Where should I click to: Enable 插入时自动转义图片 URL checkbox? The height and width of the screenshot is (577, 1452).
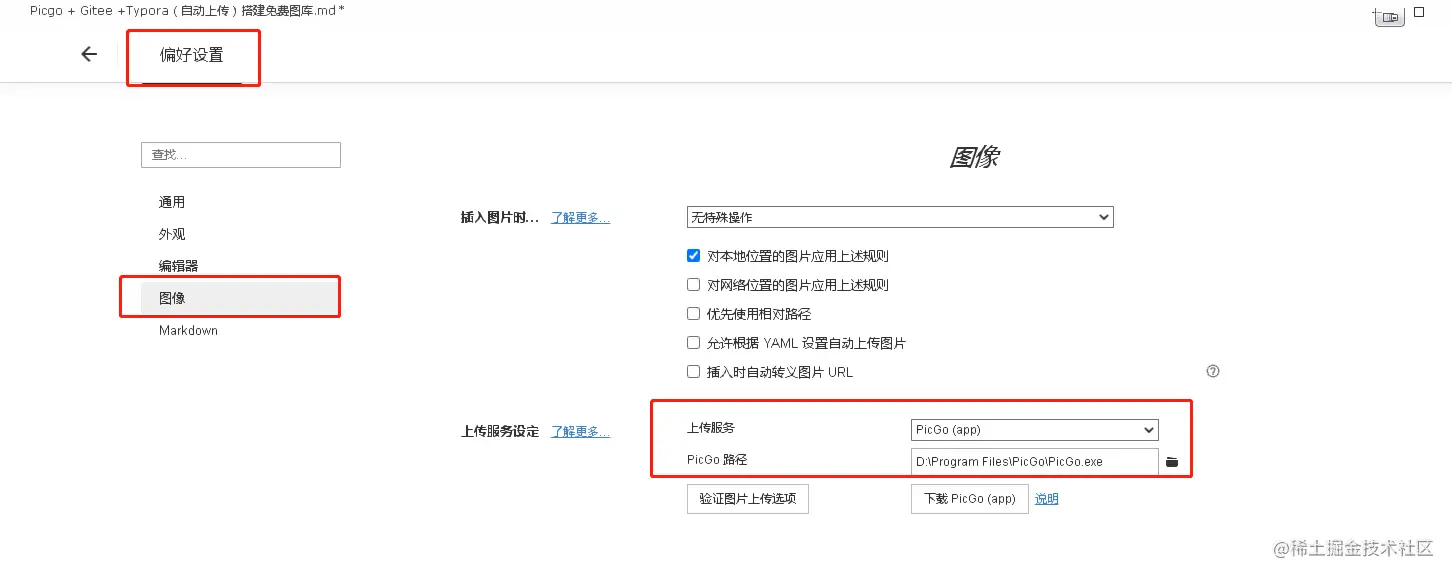[x=694, y=372]
